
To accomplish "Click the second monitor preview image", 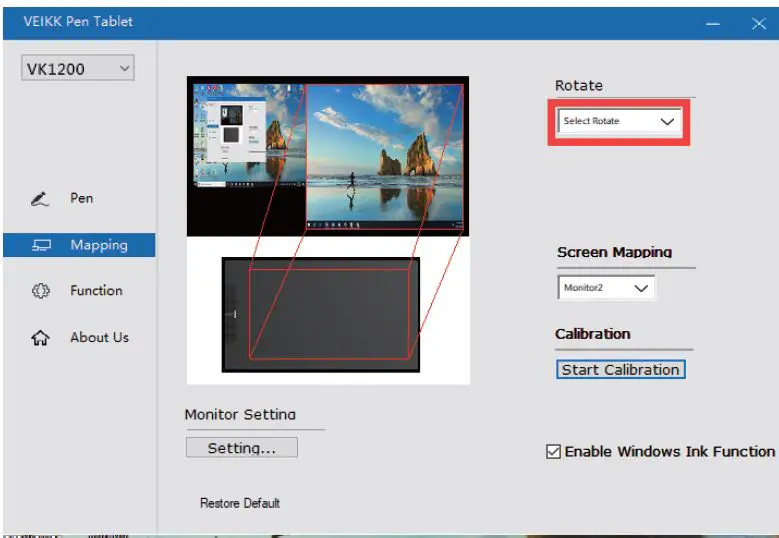I will (x=385, y=156).
